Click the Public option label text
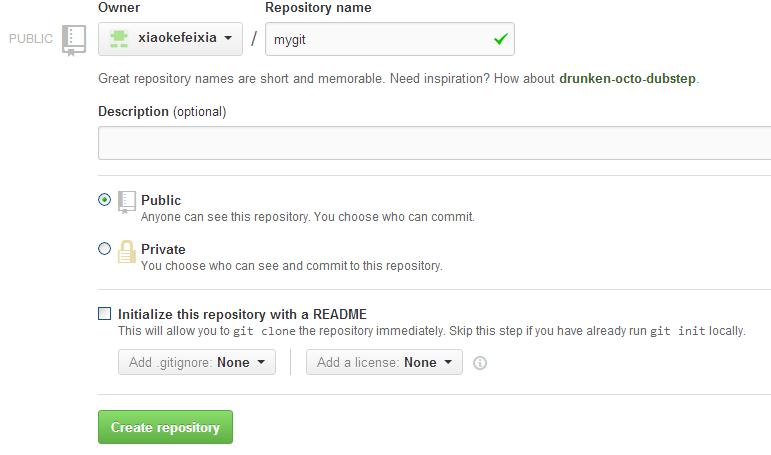771x455 pixels. tap(161, 200)
